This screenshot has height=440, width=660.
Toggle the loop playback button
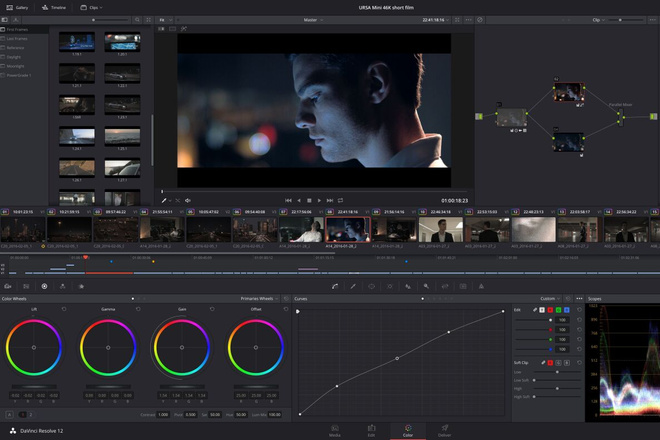340,200
